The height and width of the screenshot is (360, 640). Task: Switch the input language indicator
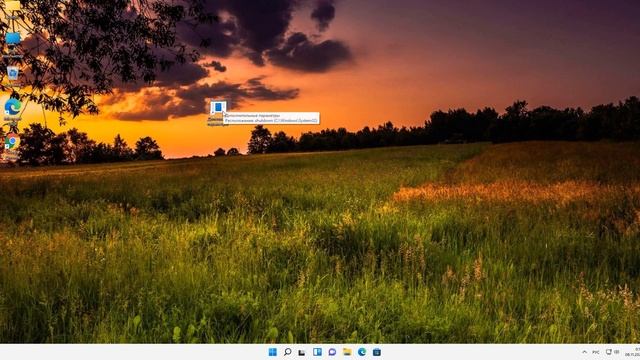tap(596, 352)
